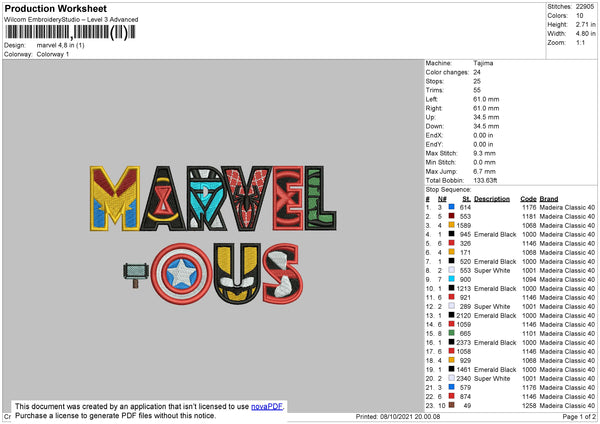
Task: Click the Trims value '55'
Action: (477, 90)
